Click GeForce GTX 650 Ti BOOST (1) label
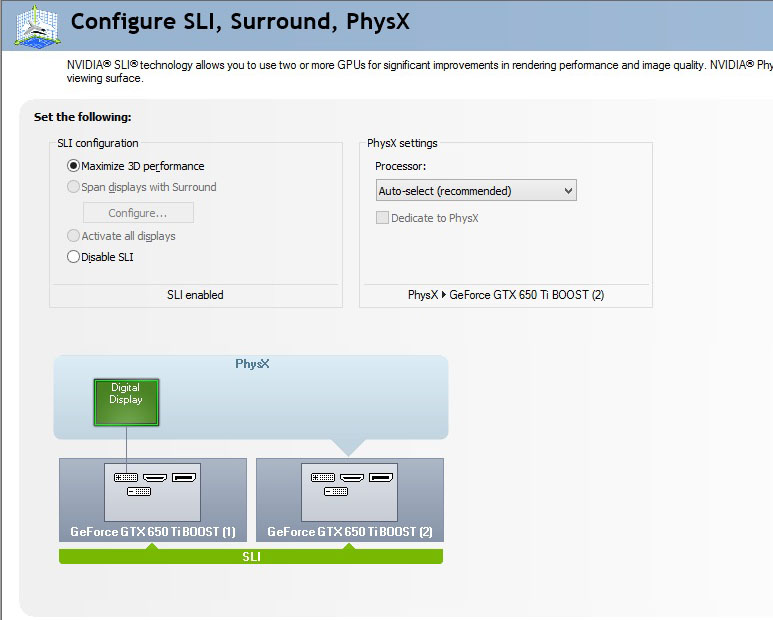773x620 pixels. [152, 531]
